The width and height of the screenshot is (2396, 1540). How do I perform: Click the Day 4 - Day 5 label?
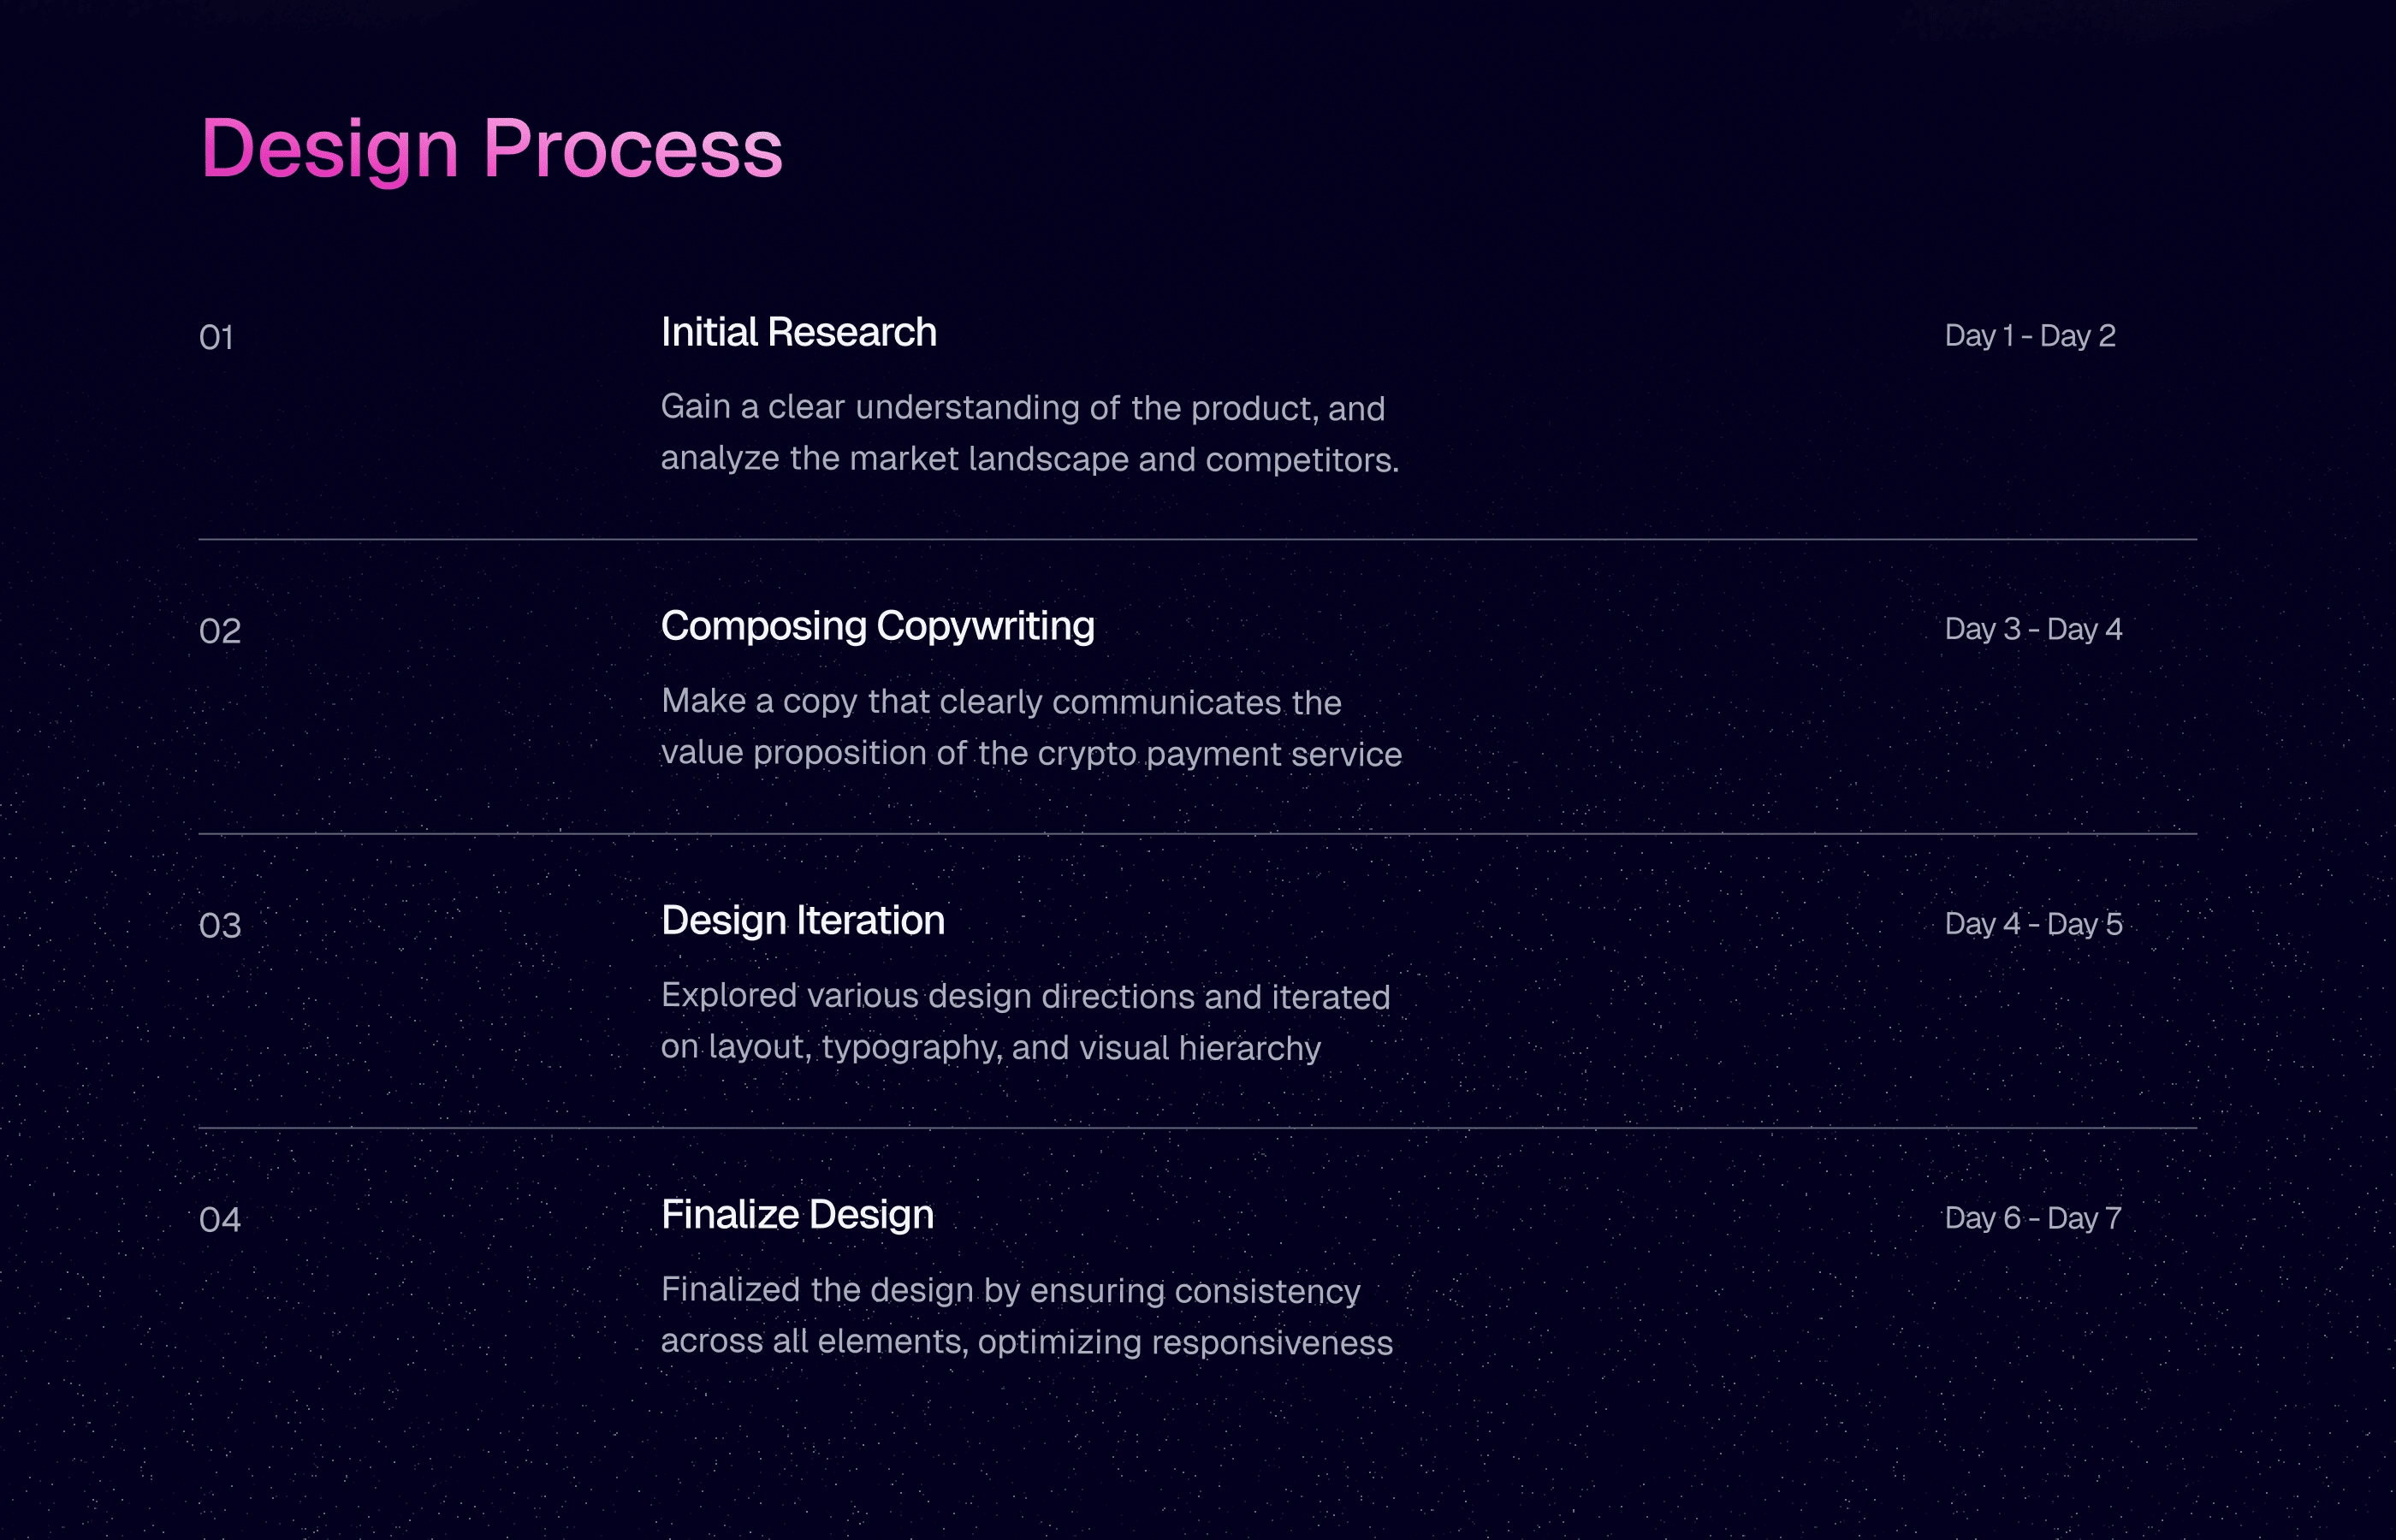[x=2033, y=923]
